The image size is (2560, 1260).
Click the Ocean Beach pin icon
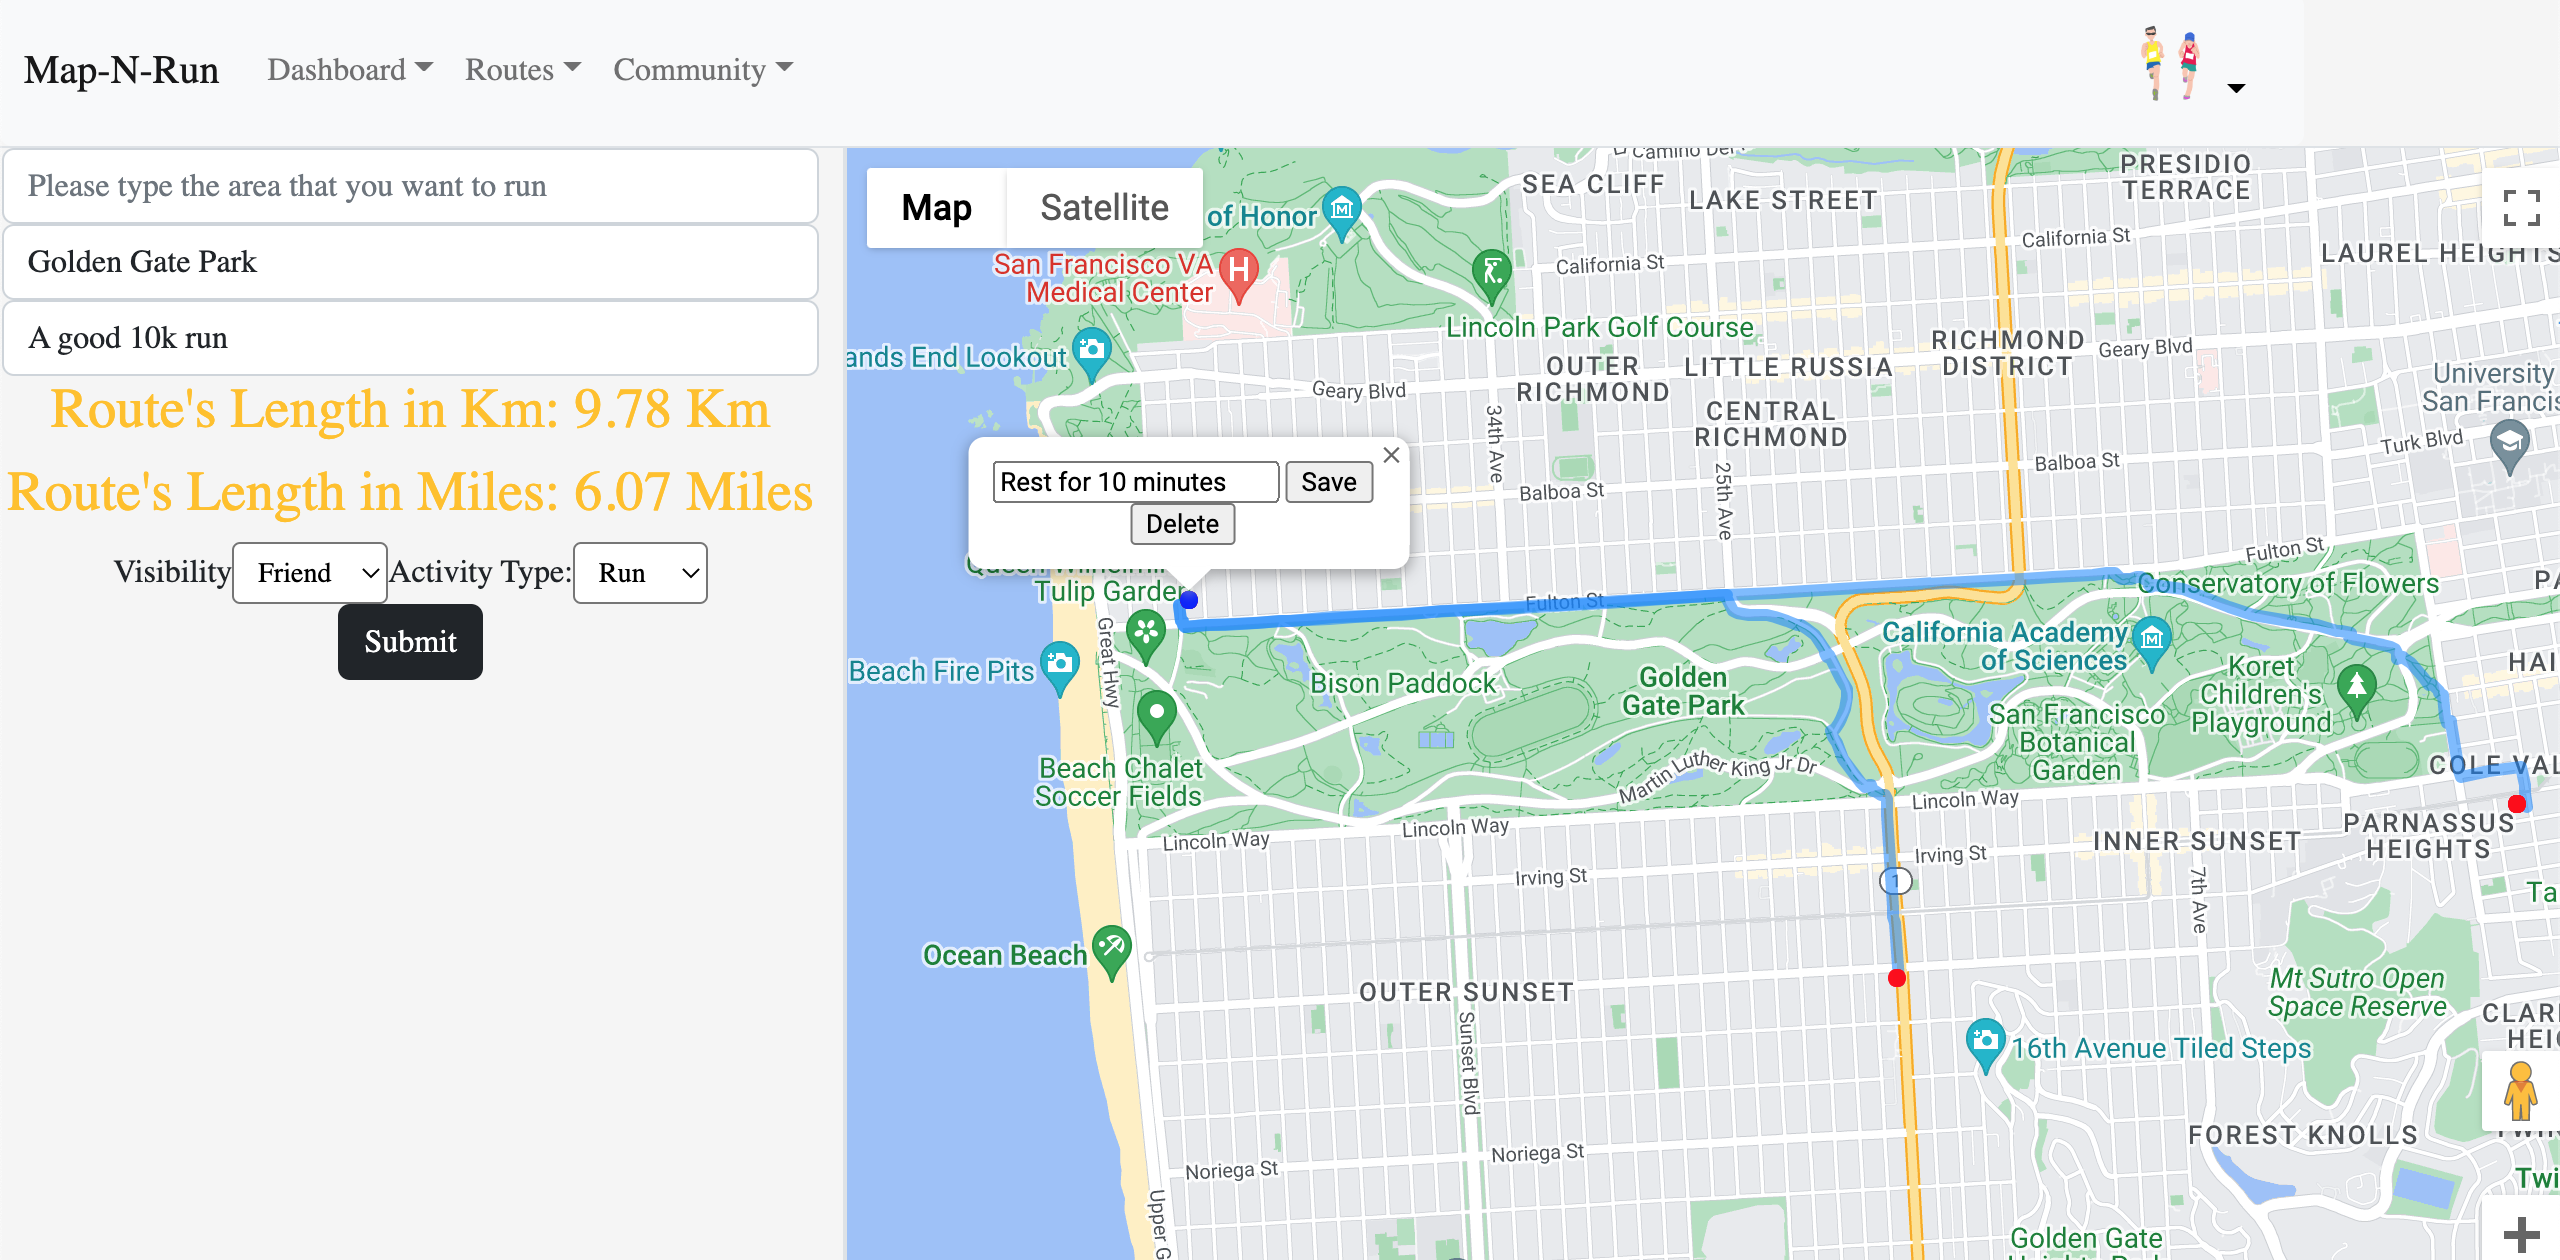[x=1112, y=951]
